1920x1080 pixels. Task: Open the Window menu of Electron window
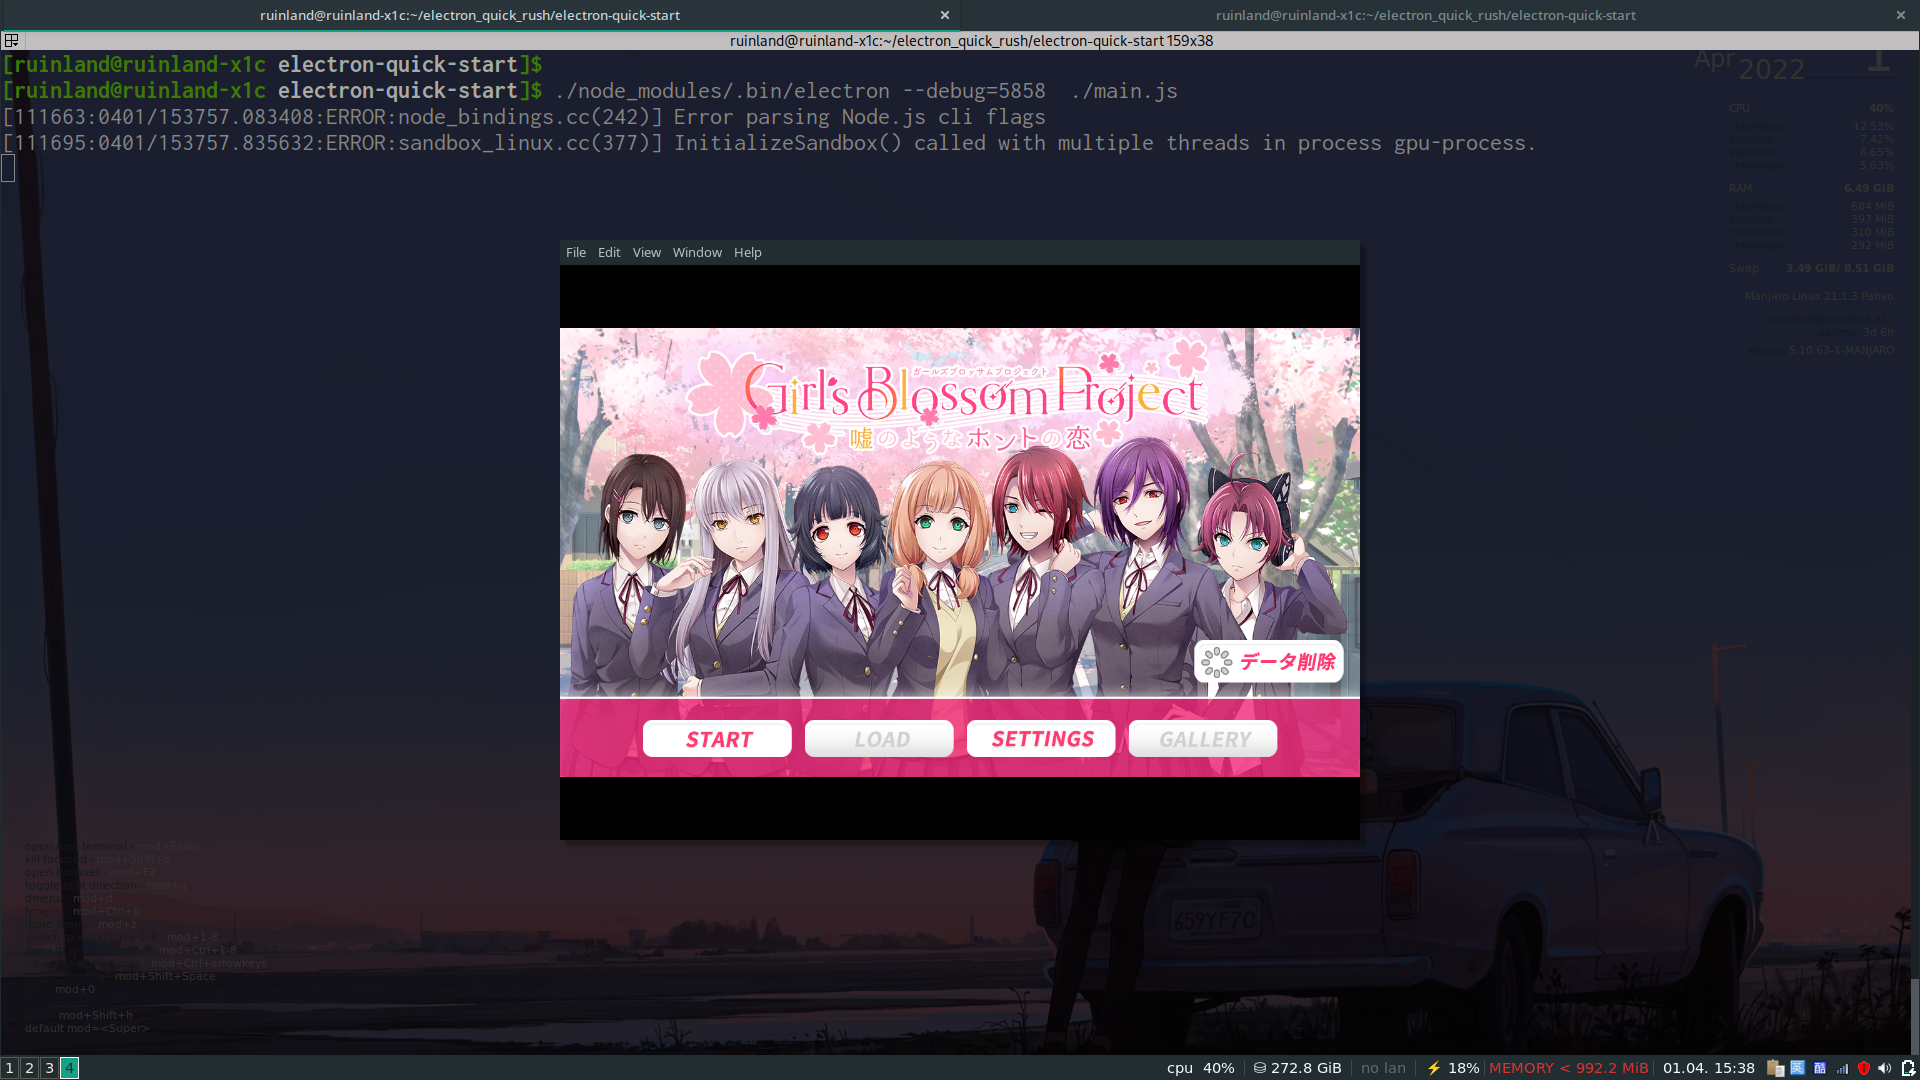click(x=697, y=253)
